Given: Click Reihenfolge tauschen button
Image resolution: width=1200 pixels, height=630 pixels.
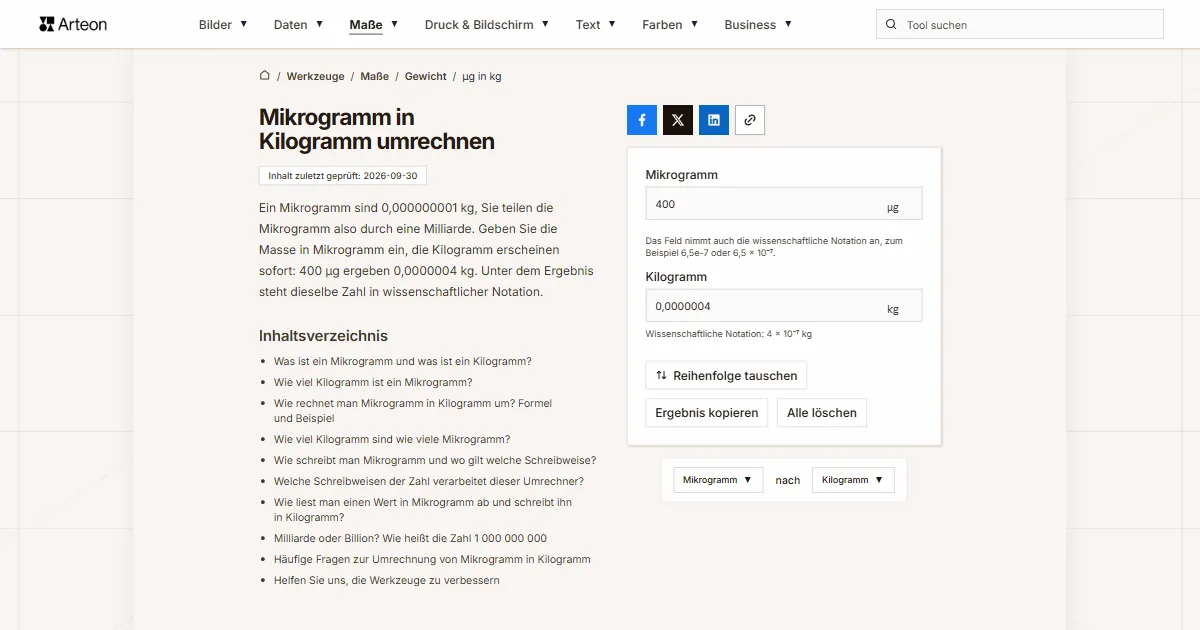Looking at the screenshot, I should 726,376.
